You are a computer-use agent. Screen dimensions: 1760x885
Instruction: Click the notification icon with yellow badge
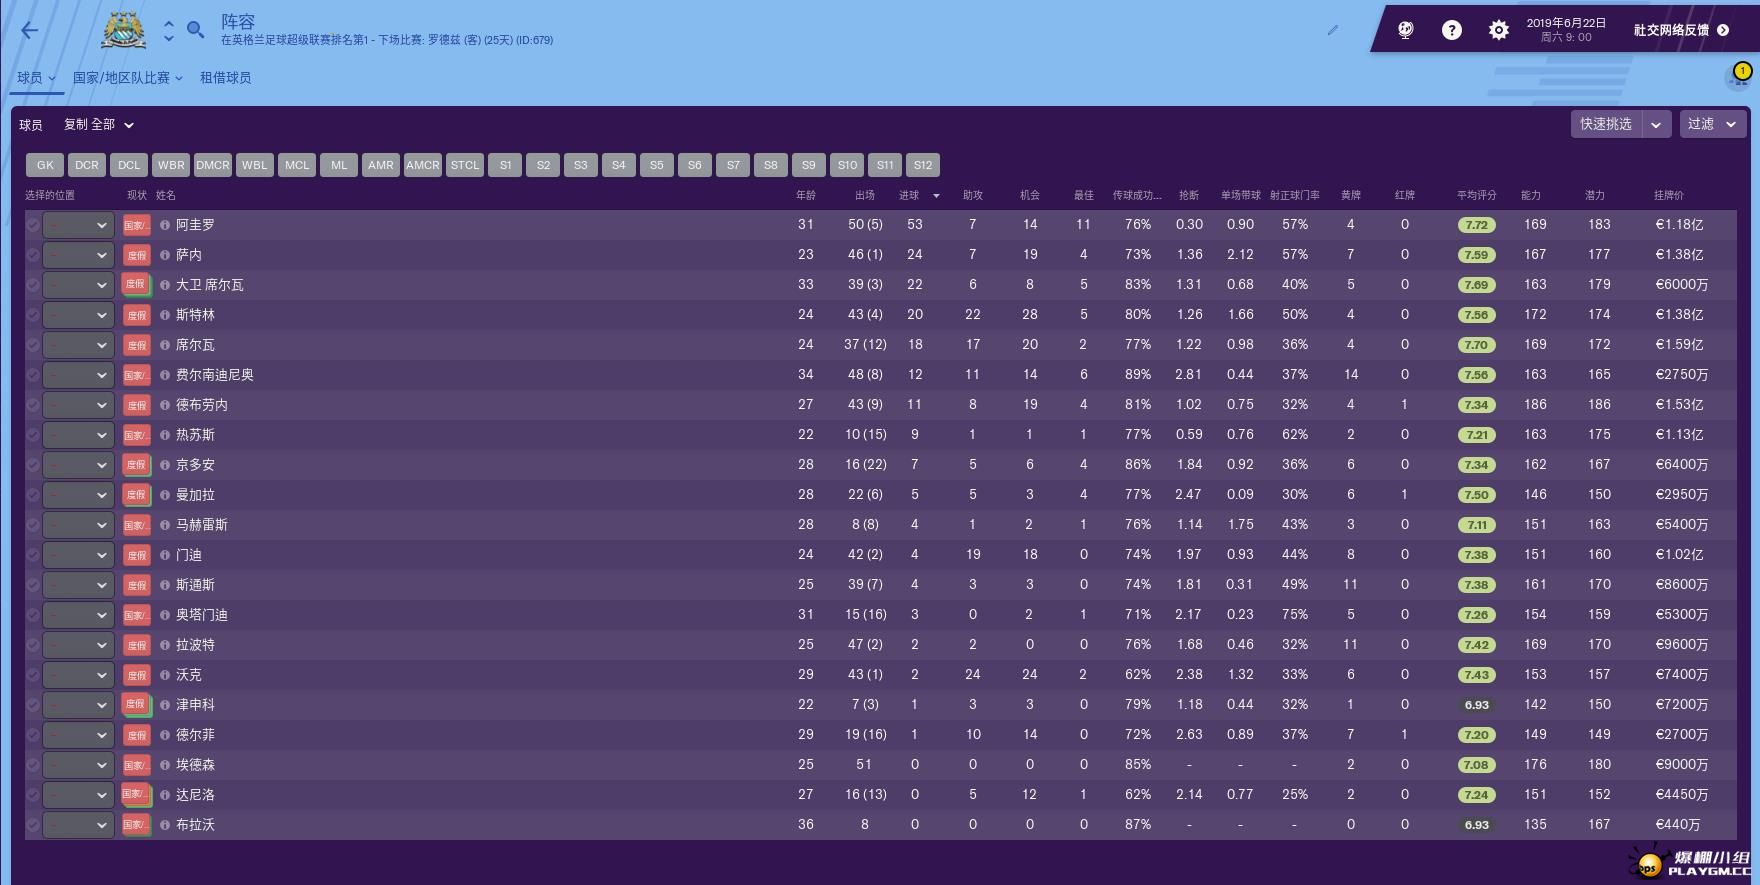coord(1740,76)
